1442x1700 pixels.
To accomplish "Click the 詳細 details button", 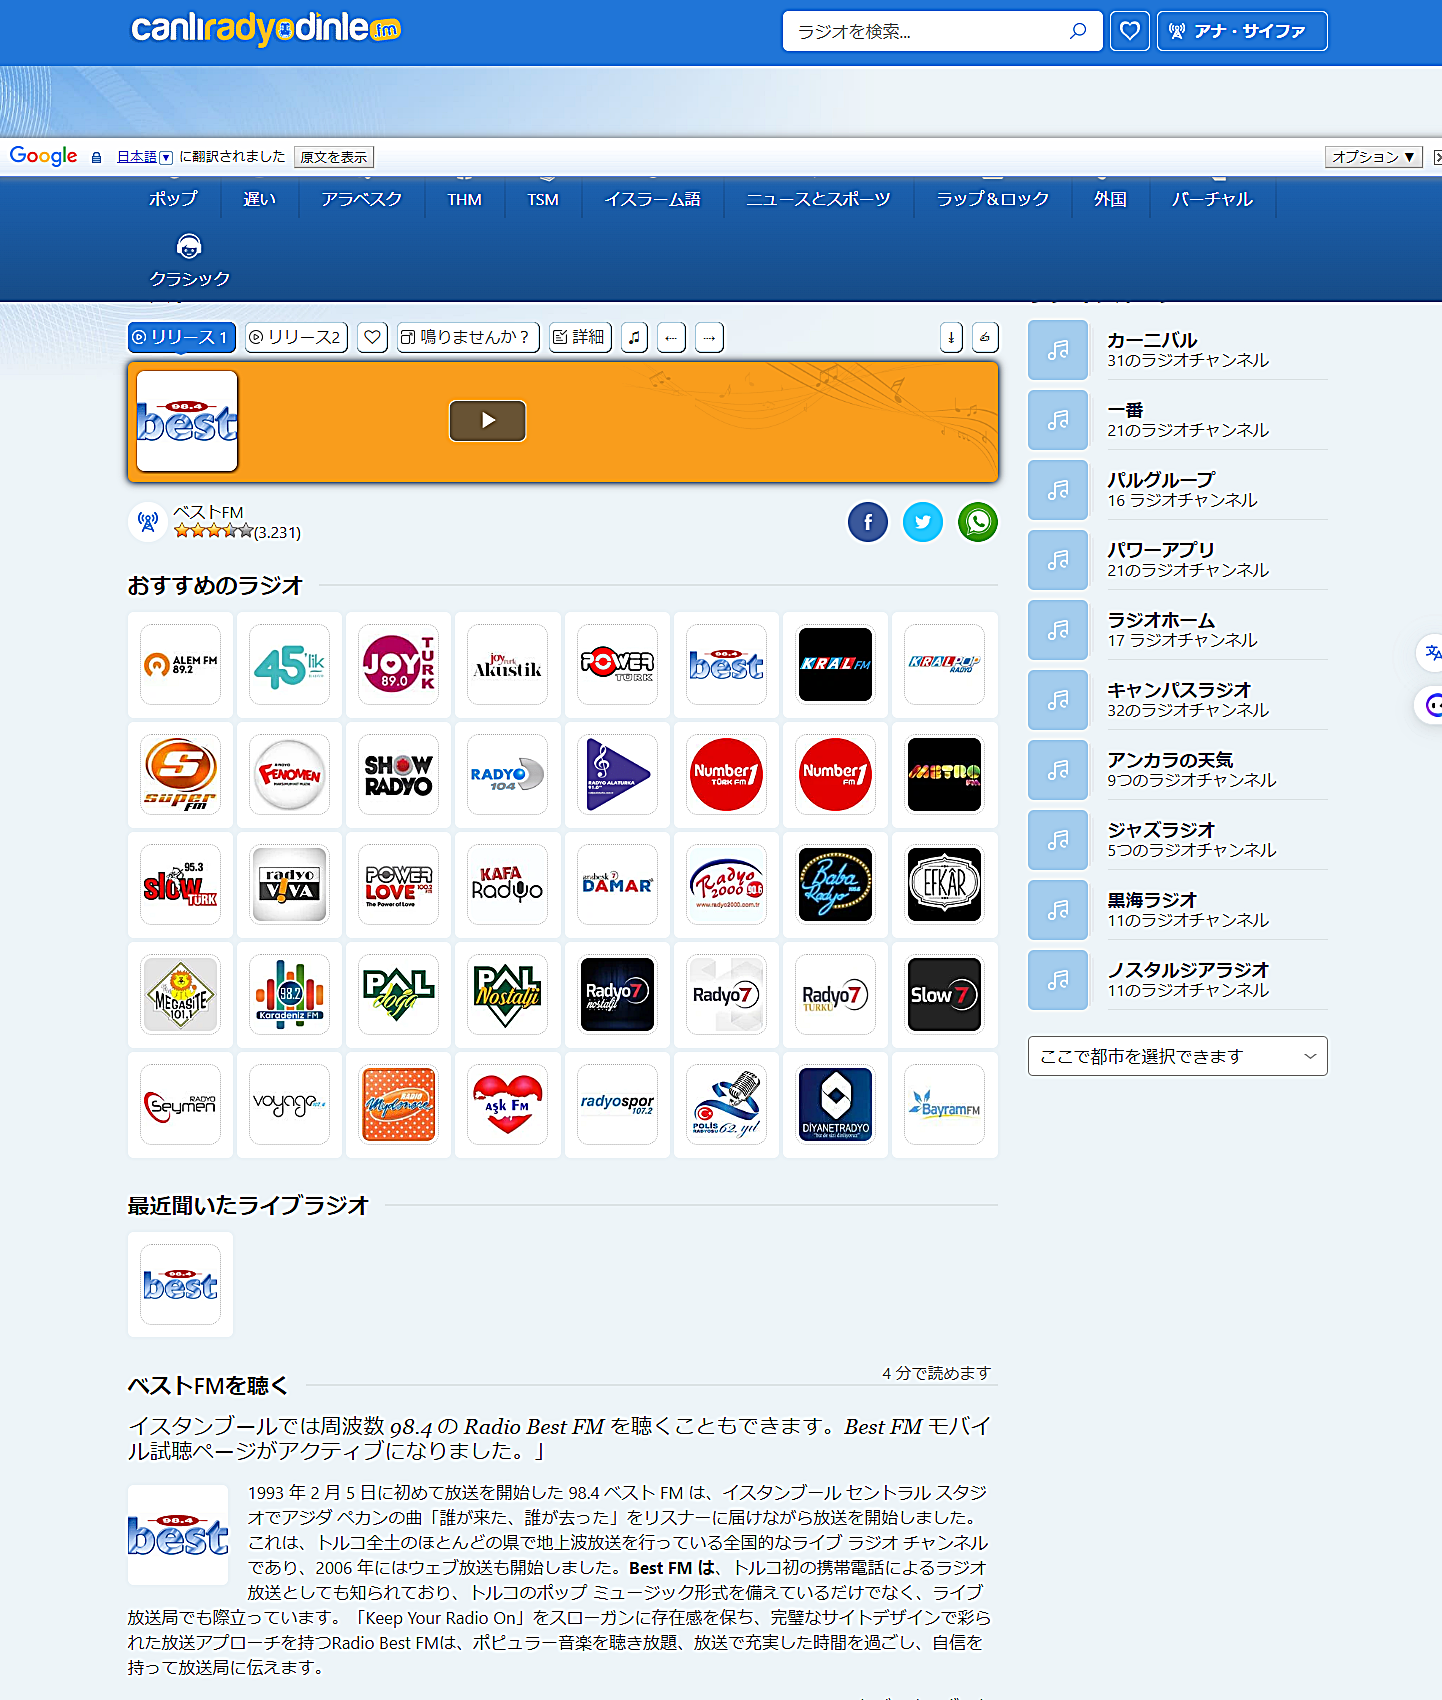I will click(581, 338).
